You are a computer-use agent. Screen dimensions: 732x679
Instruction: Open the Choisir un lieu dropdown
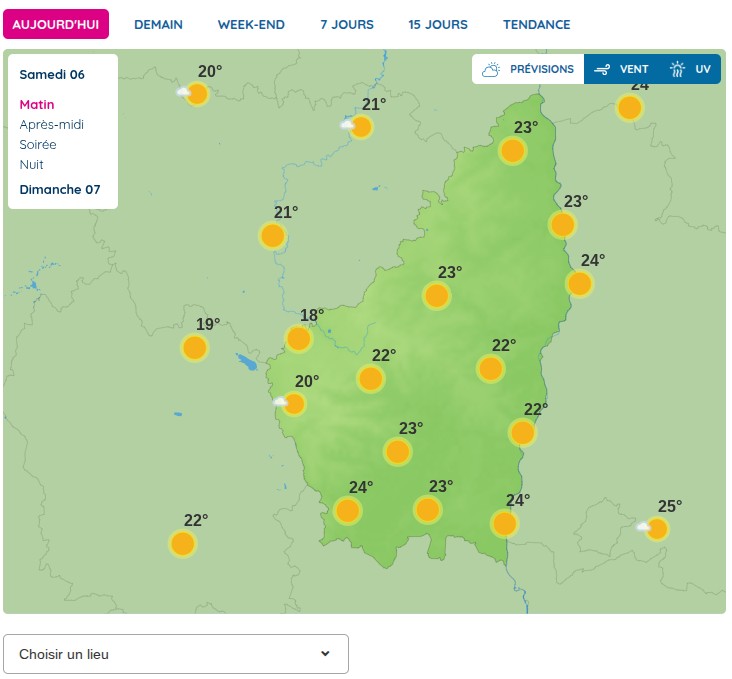[x=176, y=654]
